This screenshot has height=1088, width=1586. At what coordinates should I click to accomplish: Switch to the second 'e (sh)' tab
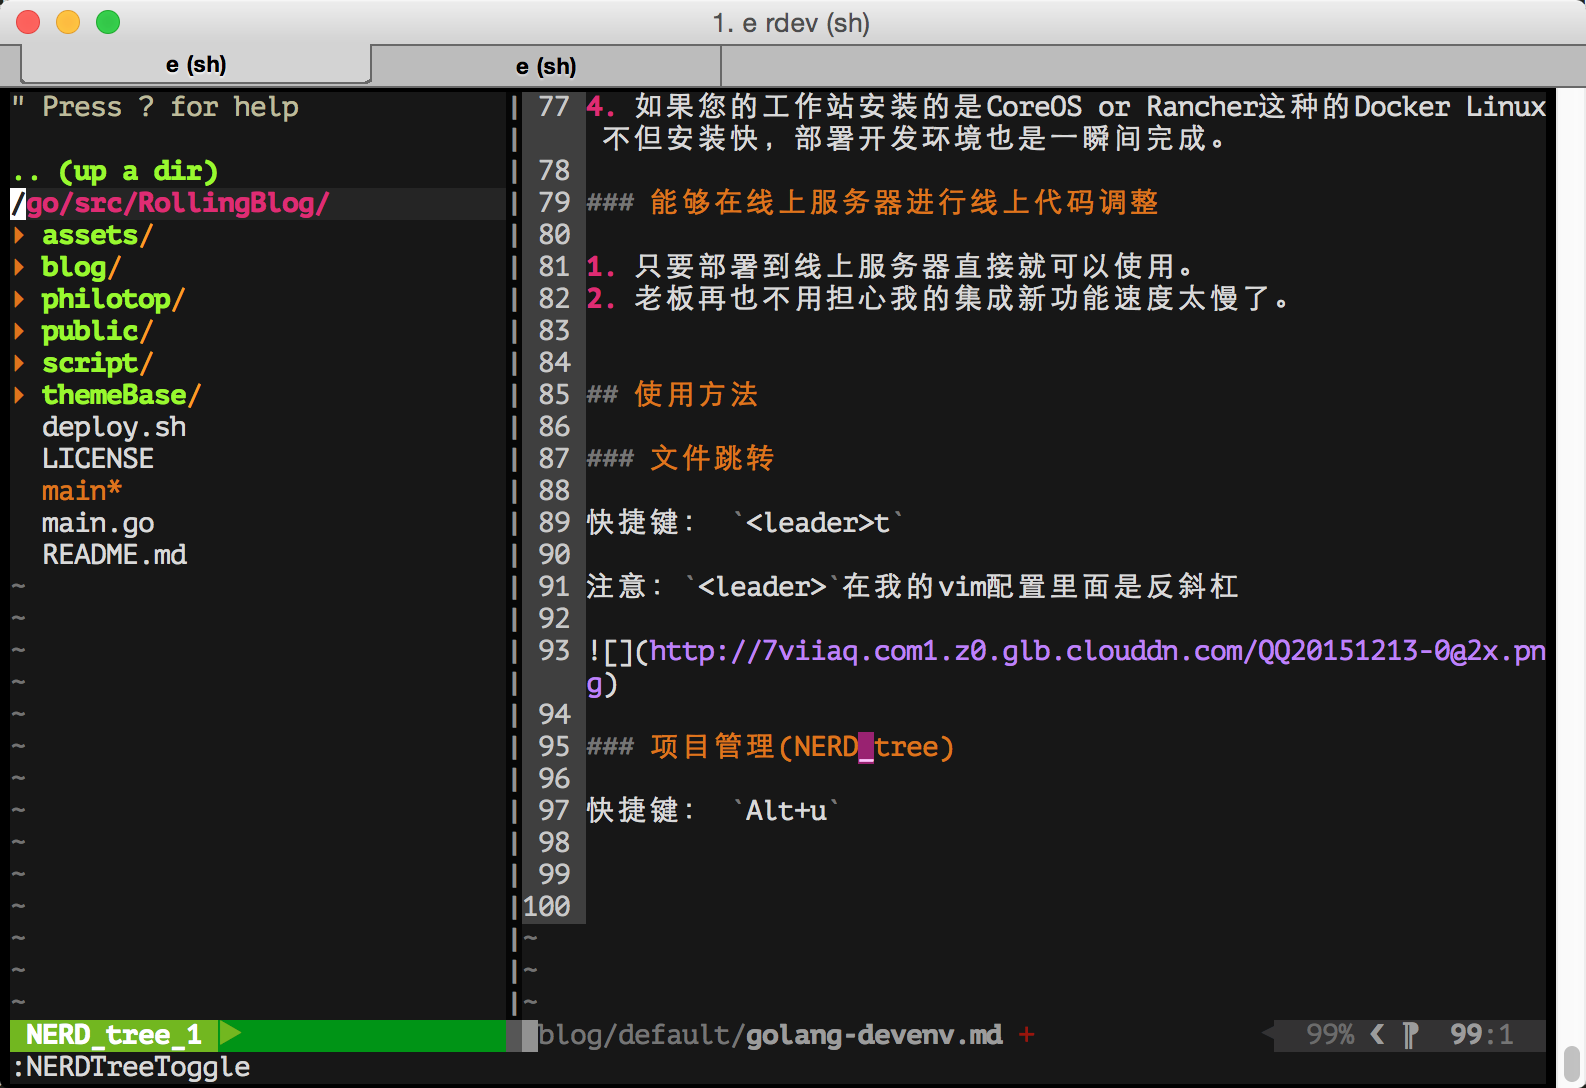546,67
